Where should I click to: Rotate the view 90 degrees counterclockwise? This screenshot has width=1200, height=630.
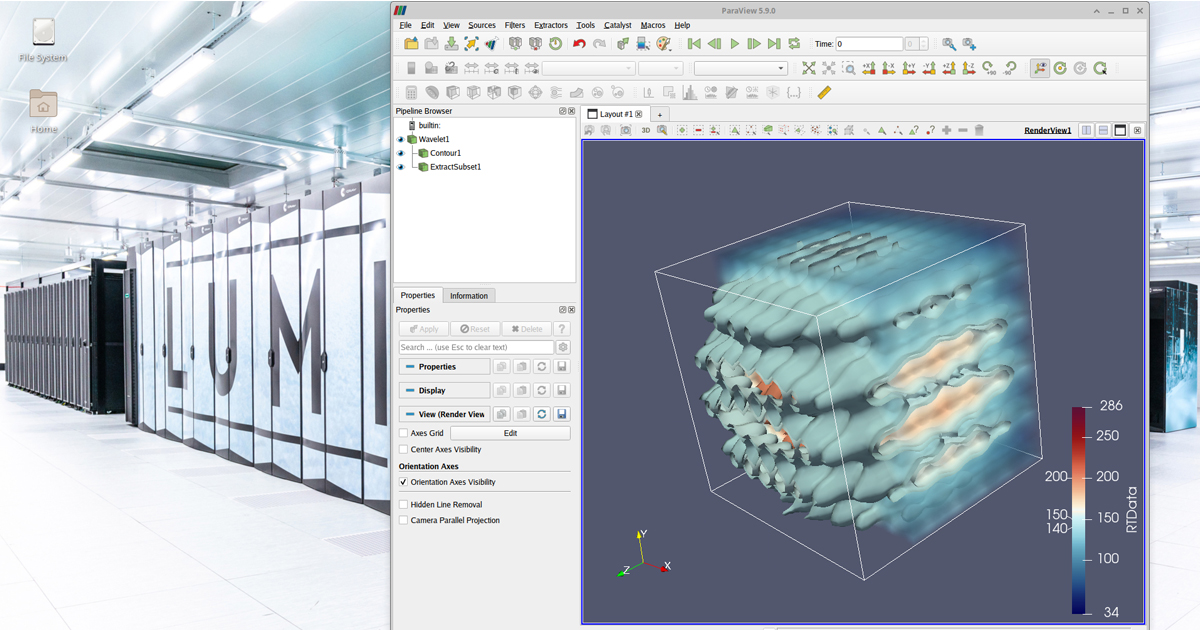[1010, 68]
